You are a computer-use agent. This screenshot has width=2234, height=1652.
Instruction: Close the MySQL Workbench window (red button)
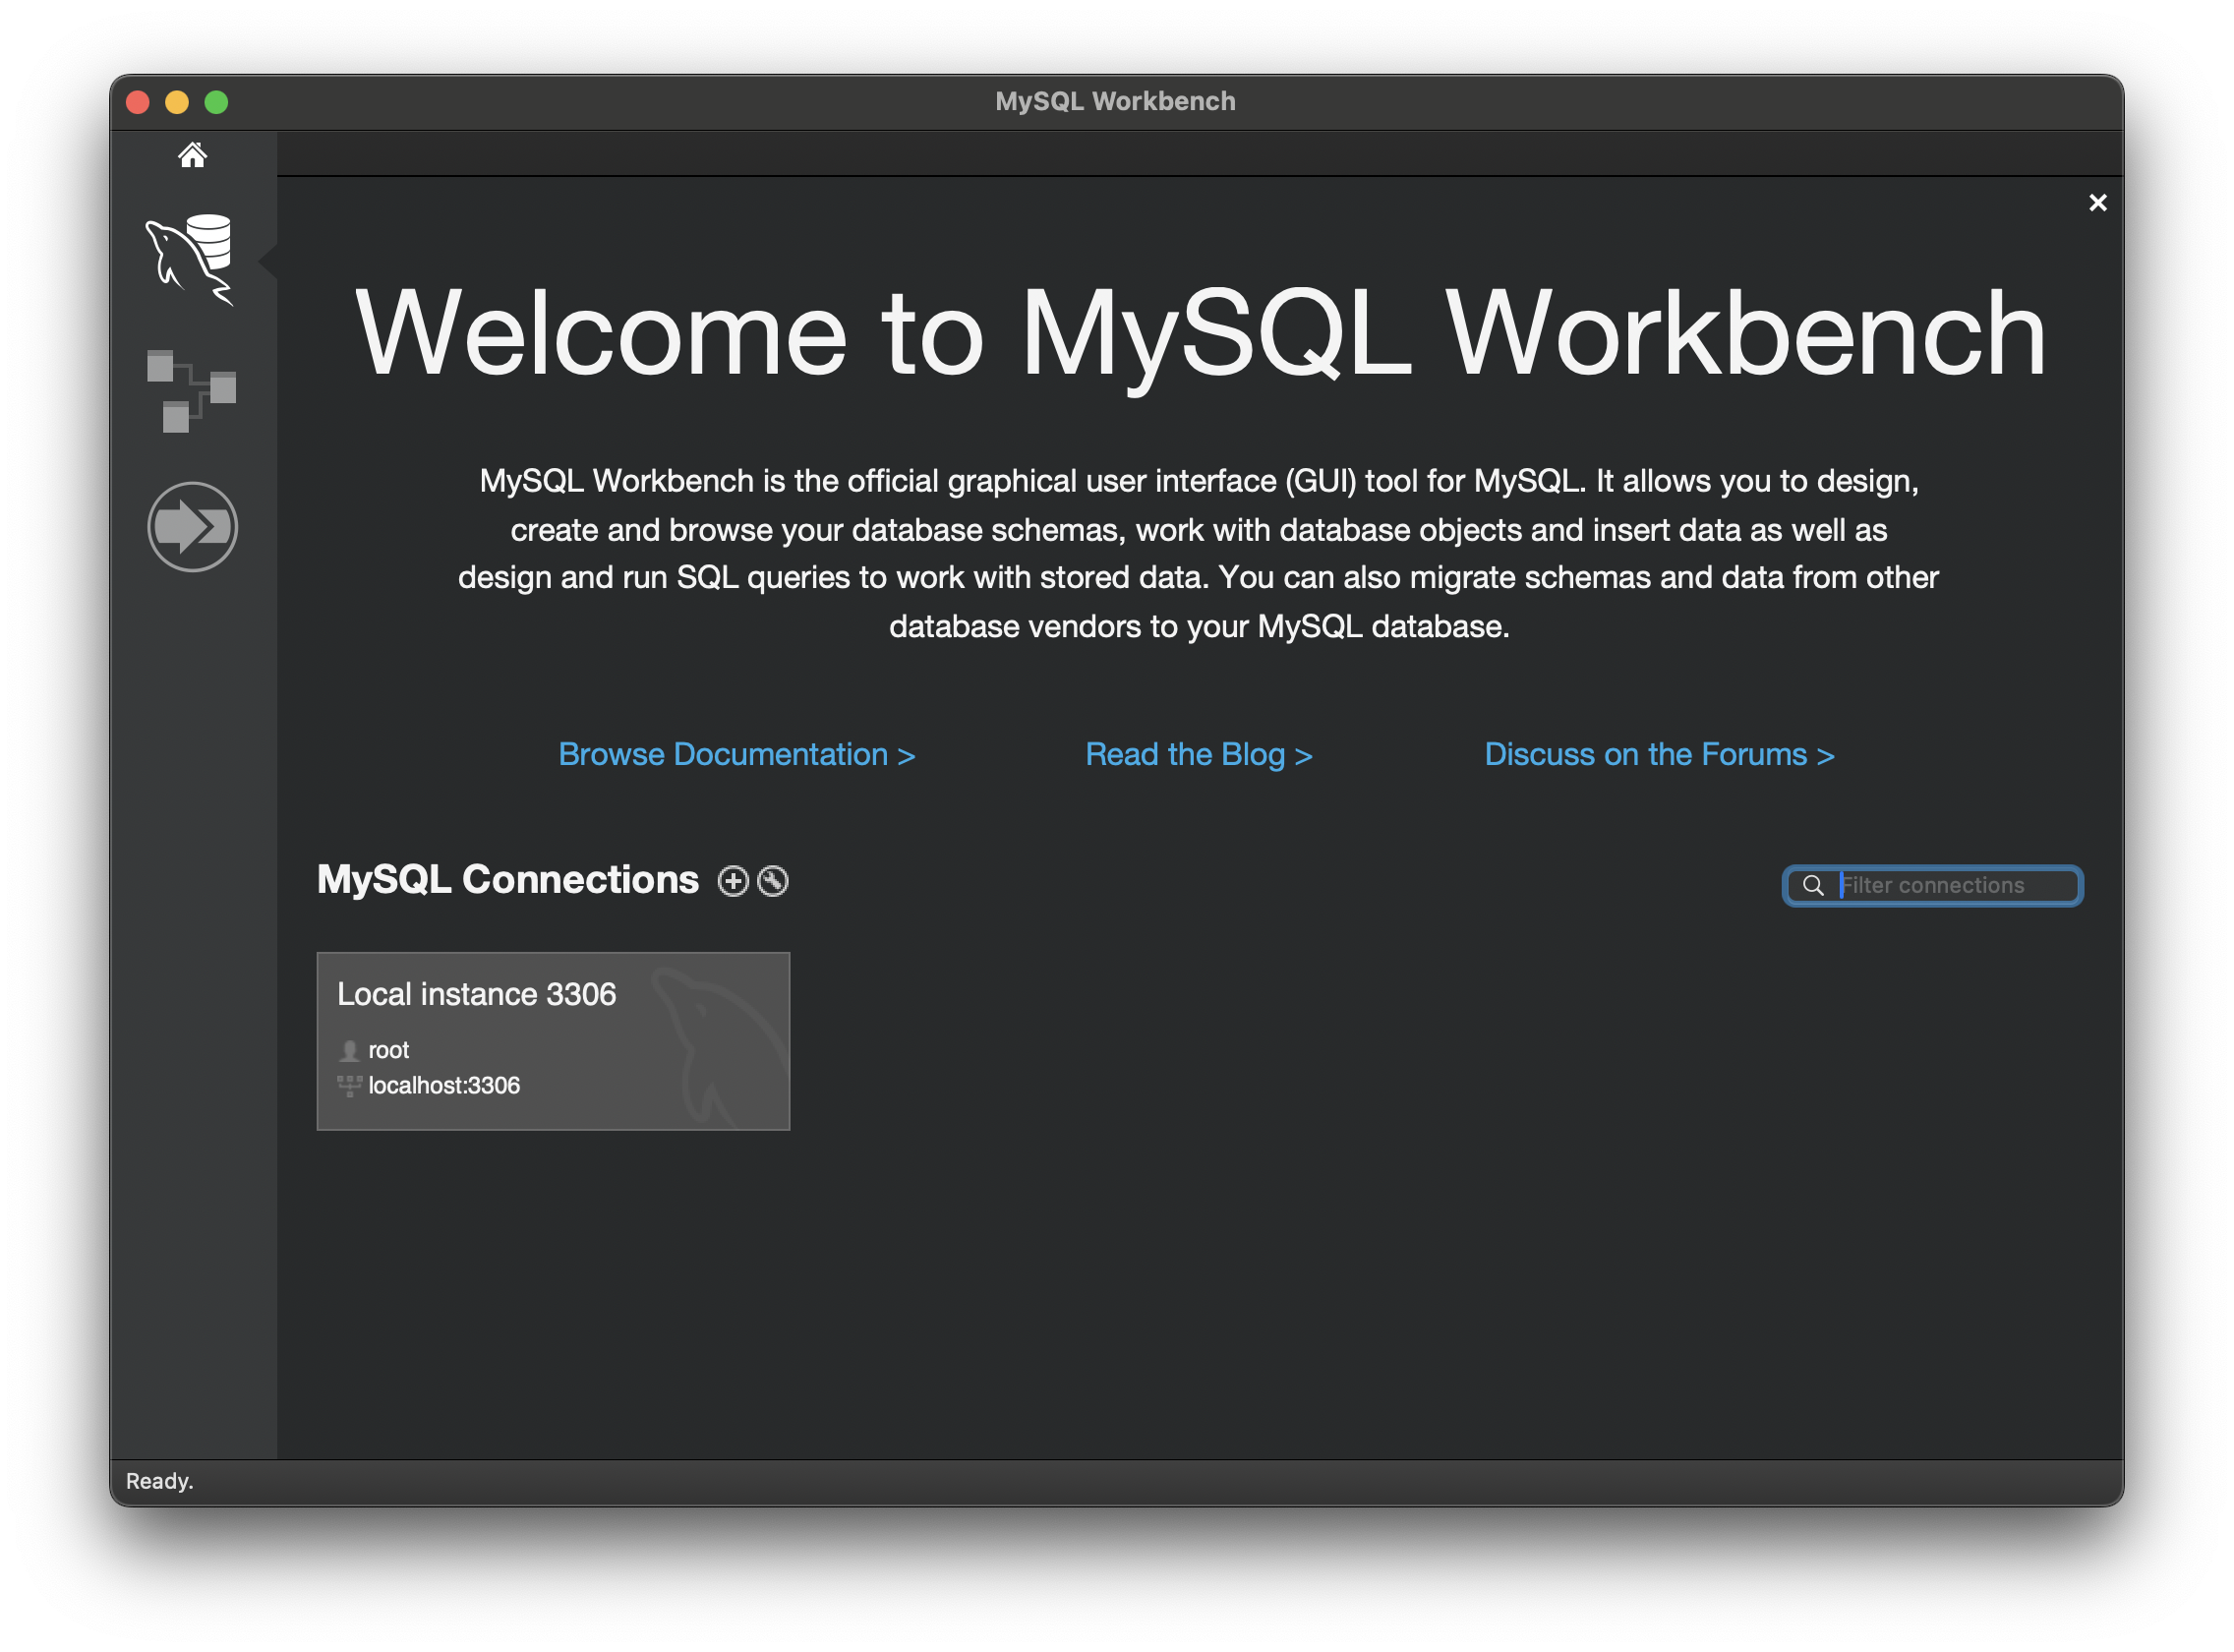tap(138, 102)
